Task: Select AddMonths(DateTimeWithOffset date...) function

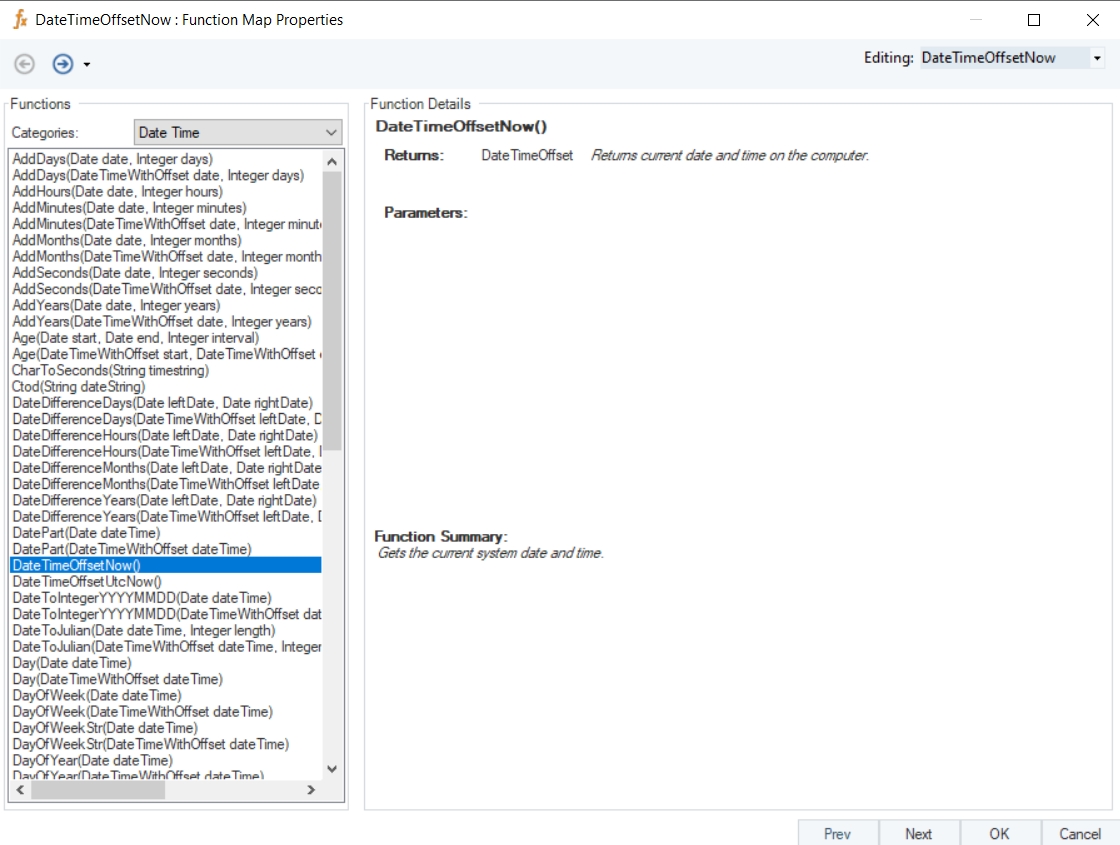Action: click(x=166, y=256)
